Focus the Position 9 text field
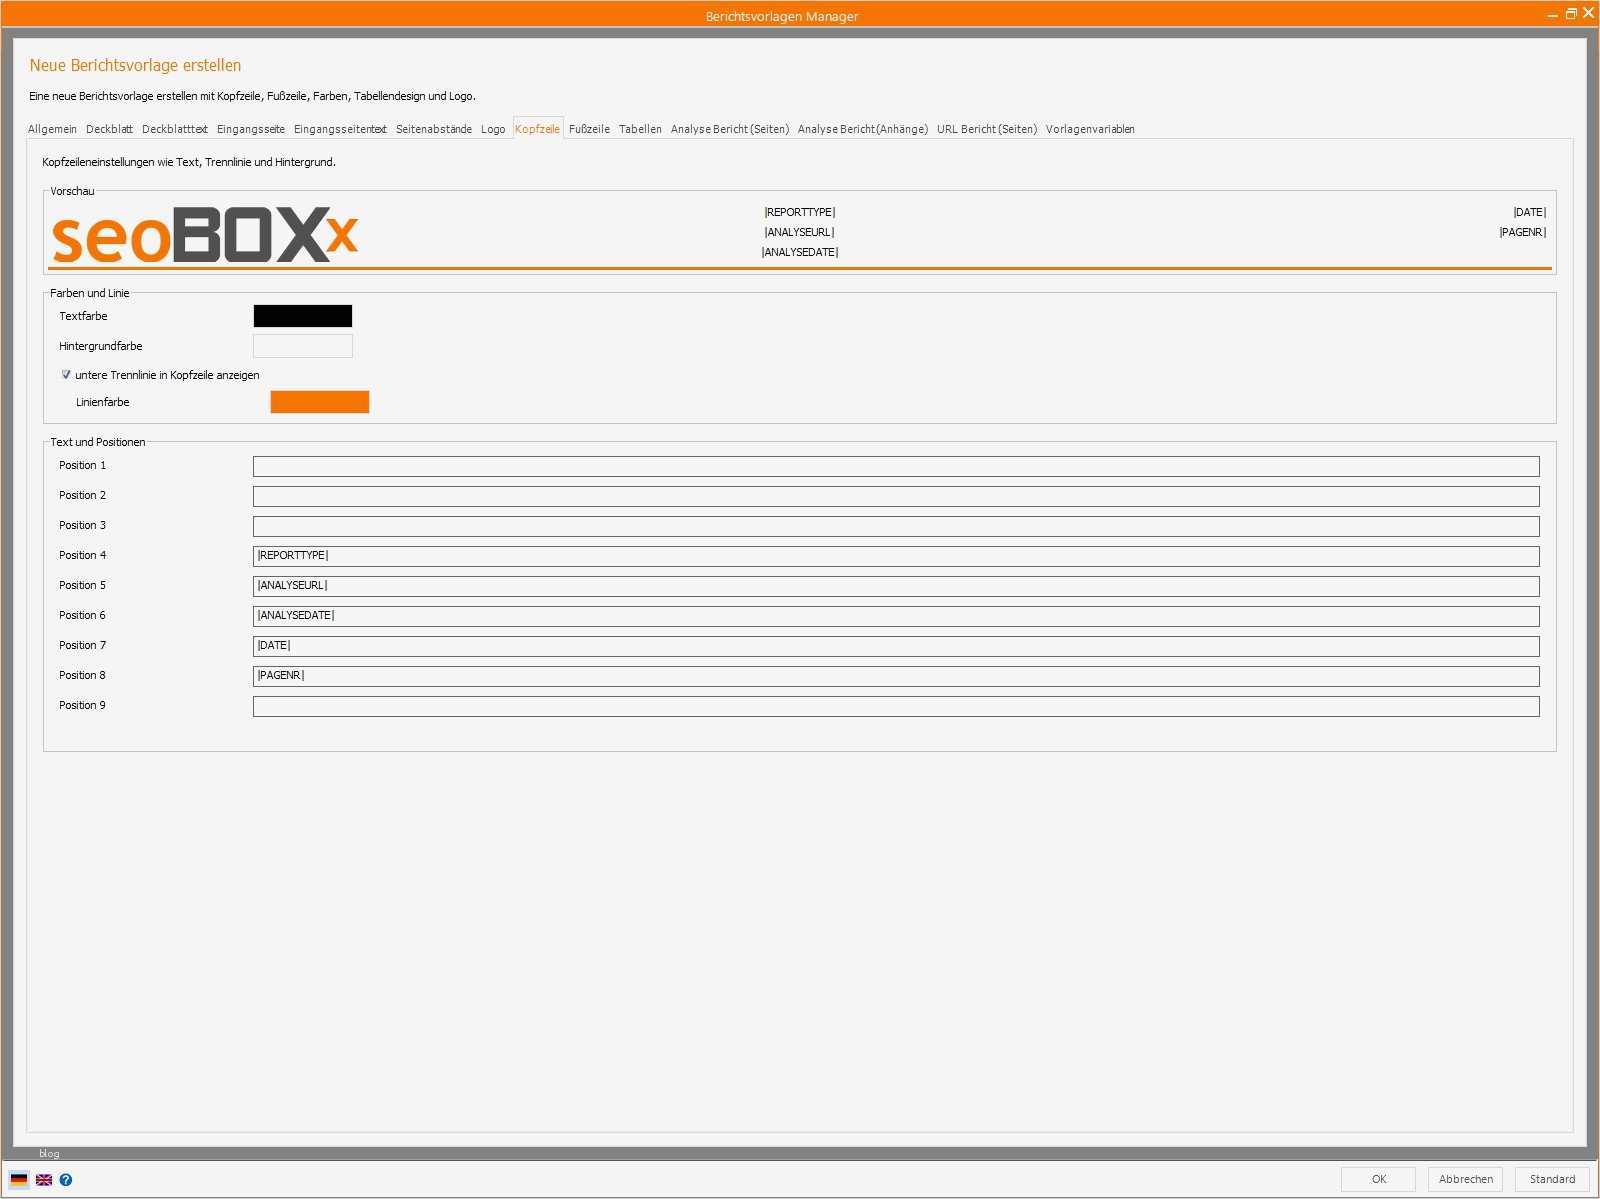 pyautogui.click(x=896, y=706)
